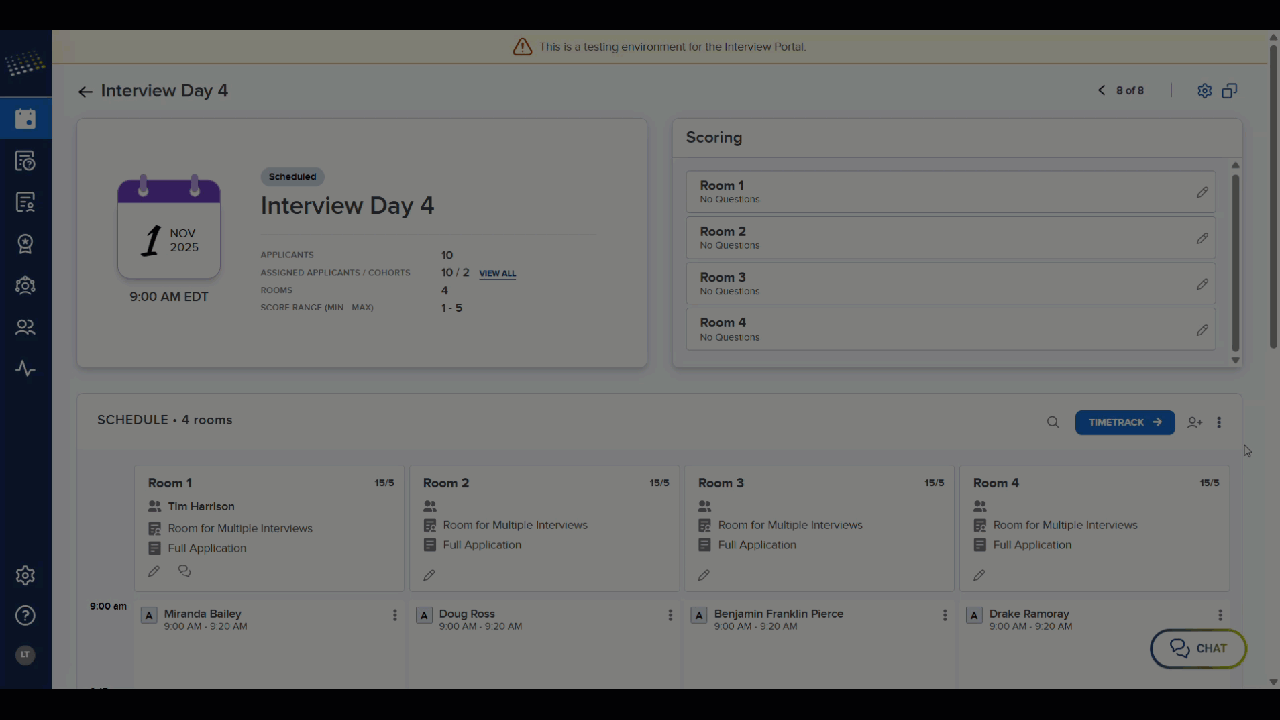This screenshot has width=1280, height=720.
Task: Launch TIMETRACK from the schedule toolbar
Action: tap(1124, 422)
